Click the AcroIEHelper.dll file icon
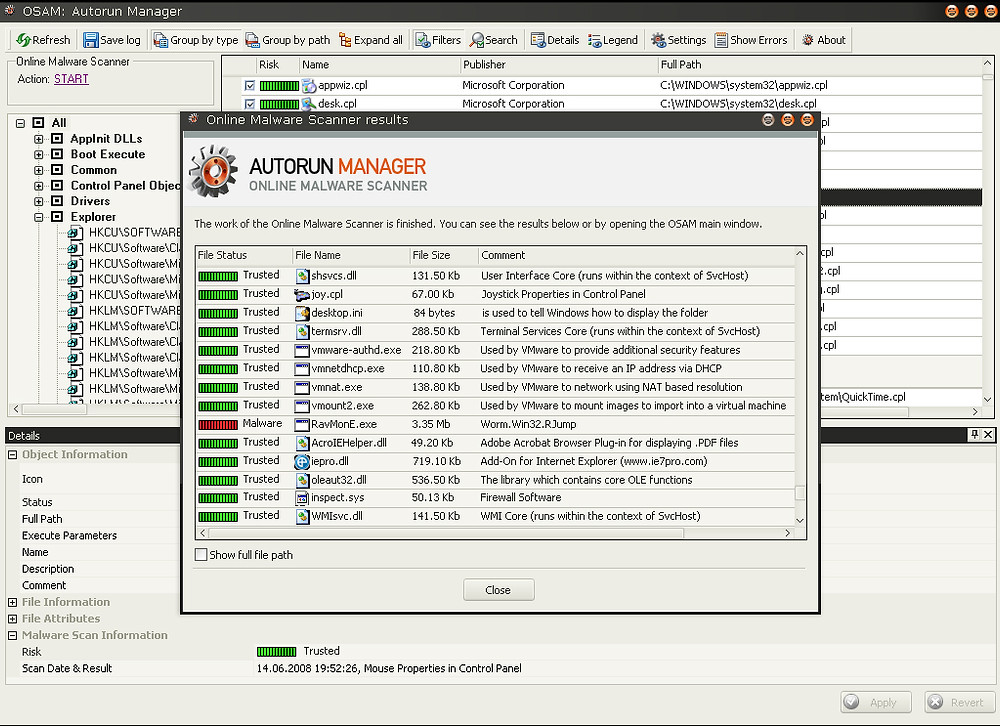 point(302,443)
